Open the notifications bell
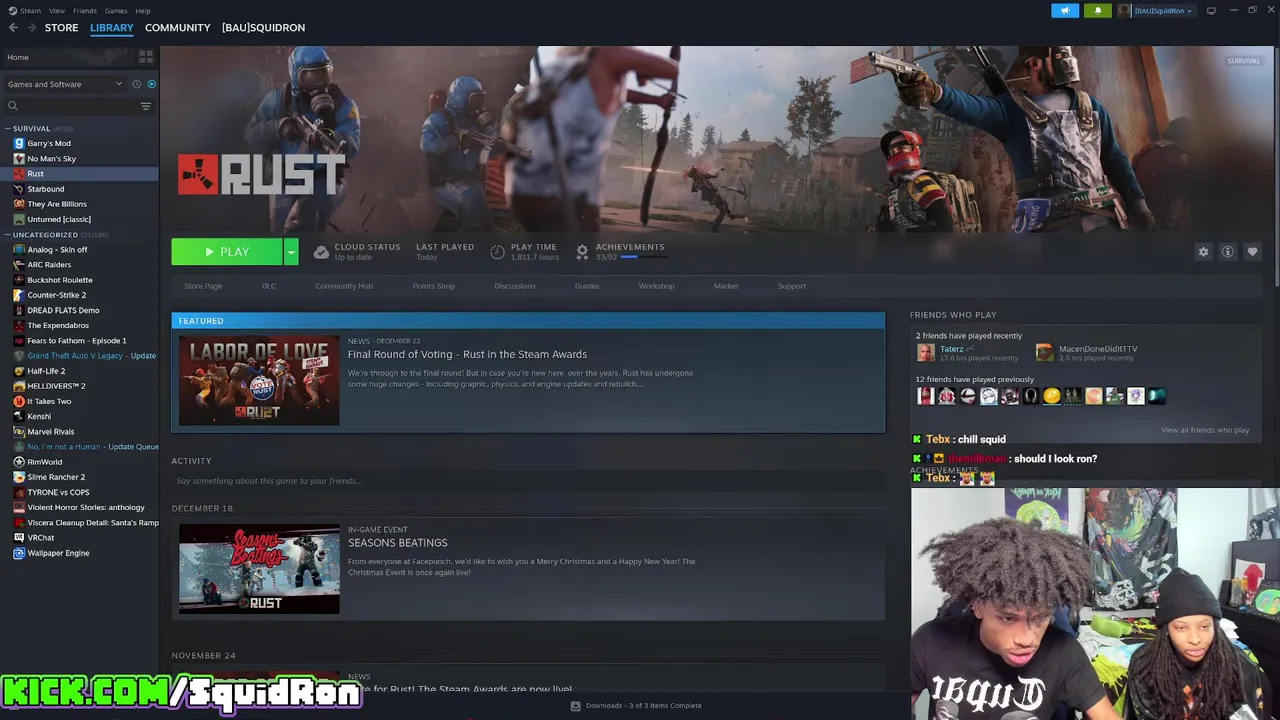 coord(1097,11)
